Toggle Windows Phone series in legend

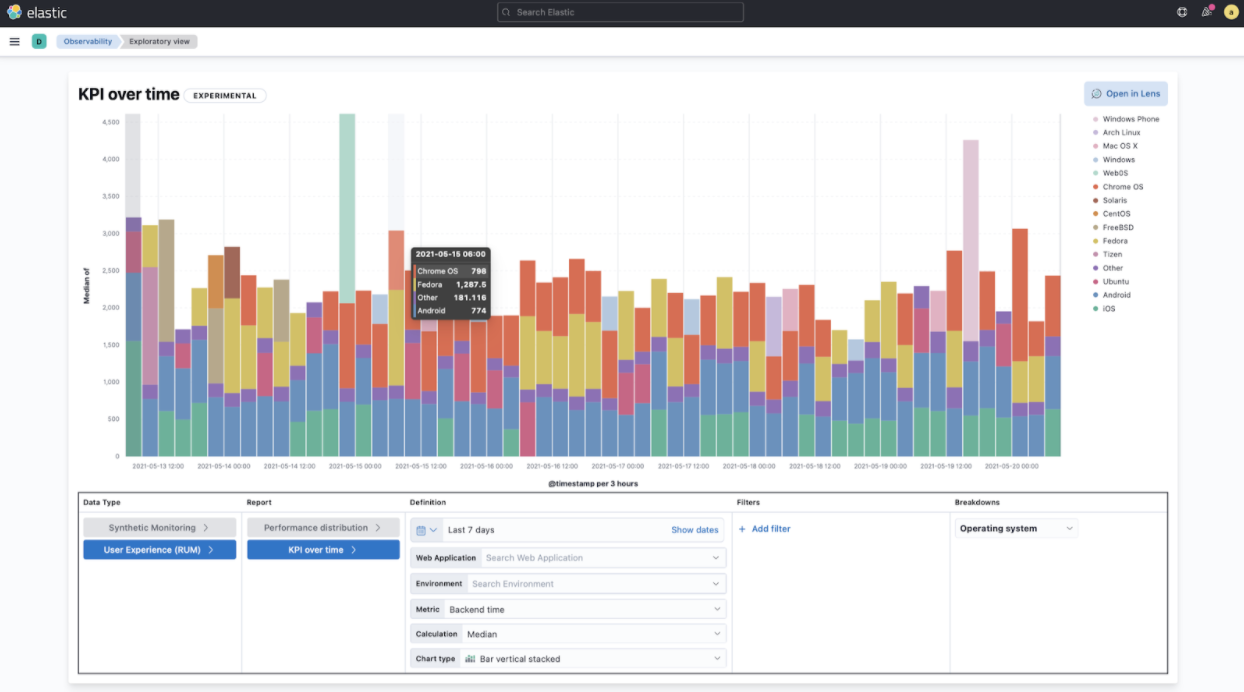tap(1130, 119)
